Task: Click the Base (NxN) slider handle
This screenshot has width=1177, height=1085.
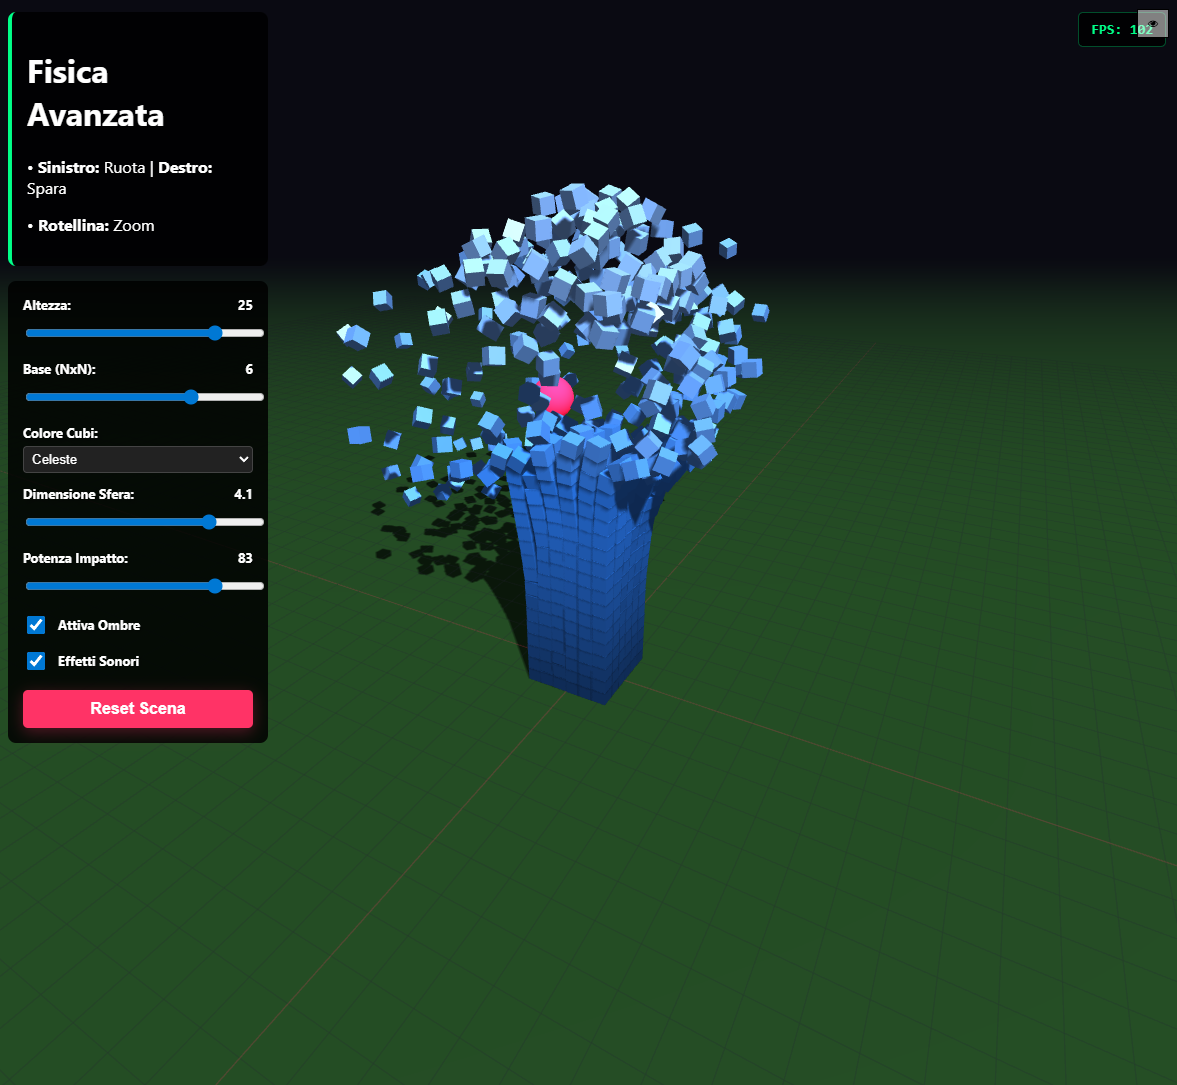Action: [191, 397]
